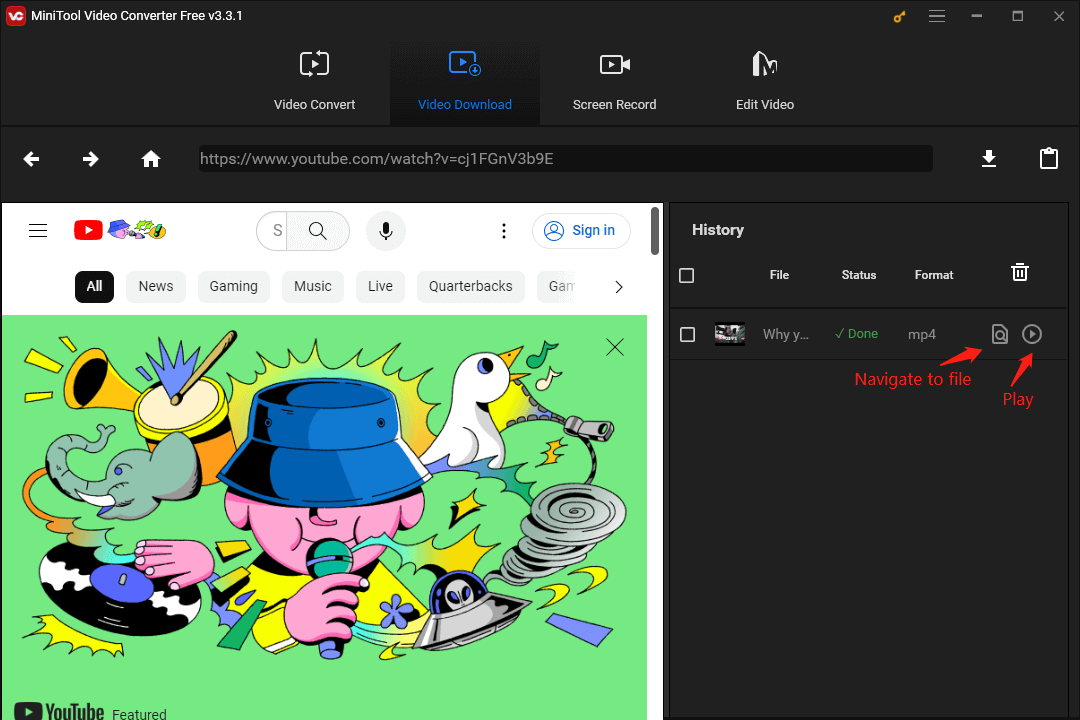Screen dimensions: 1080x720
Task: Click the YouTube search box
Action: point(273,230)
